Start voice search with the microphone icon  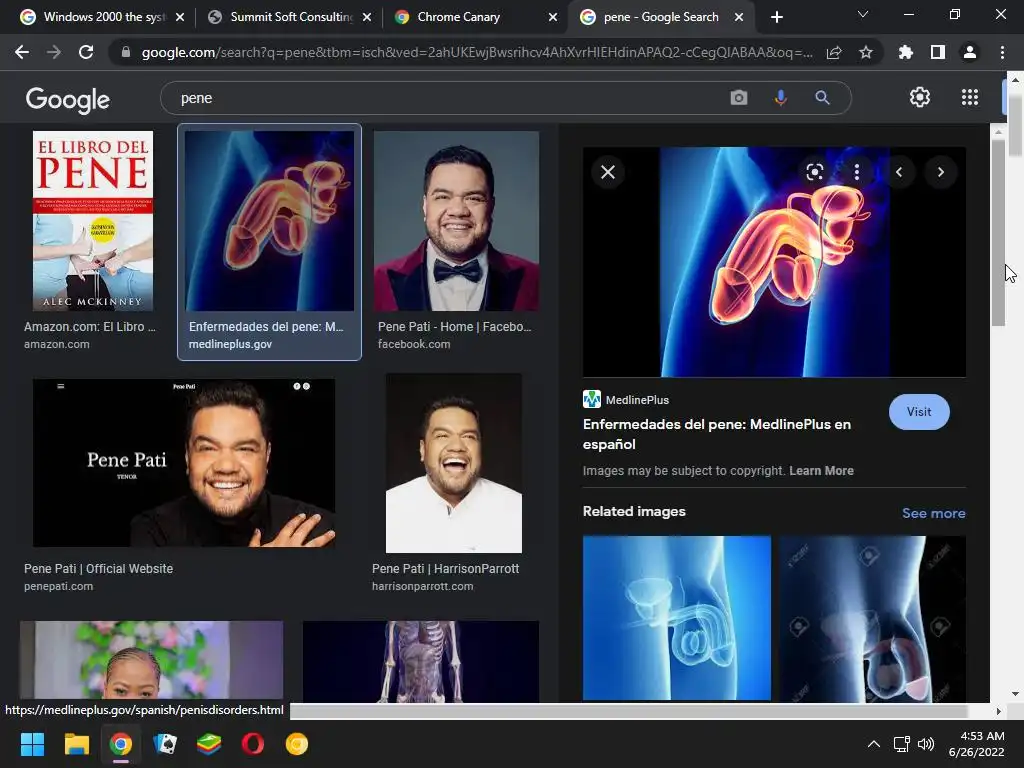pos(780,98)
